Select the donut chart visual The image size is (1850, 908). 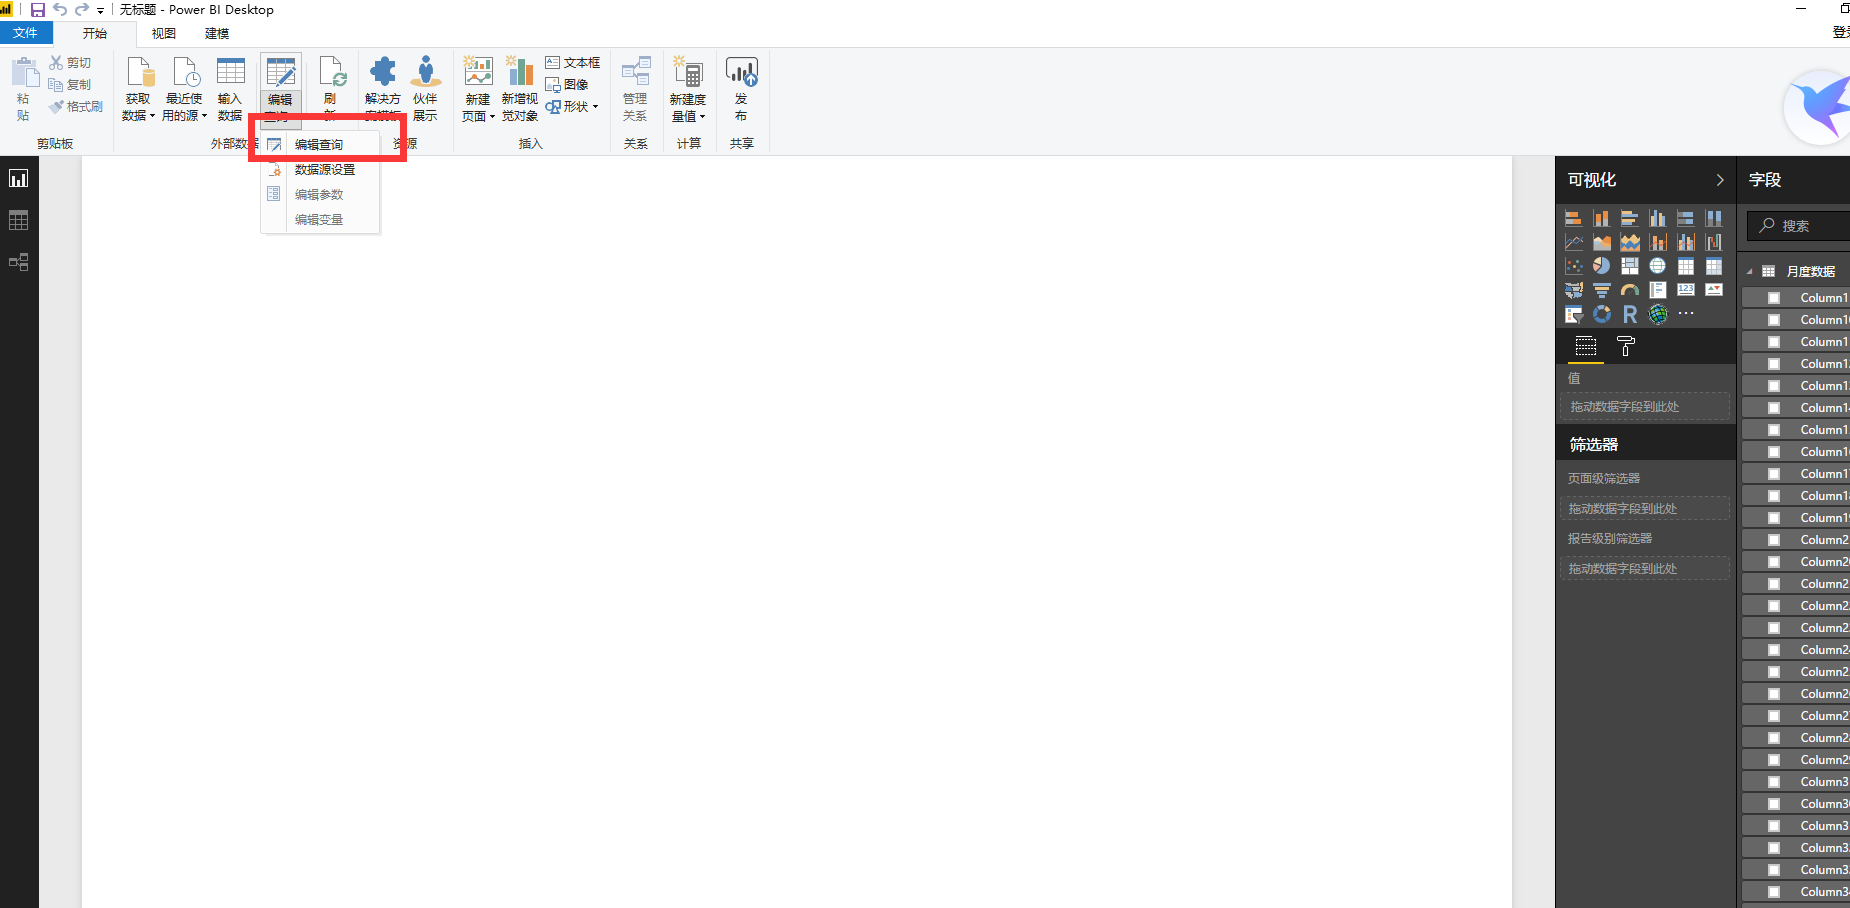click(1602, 314)
